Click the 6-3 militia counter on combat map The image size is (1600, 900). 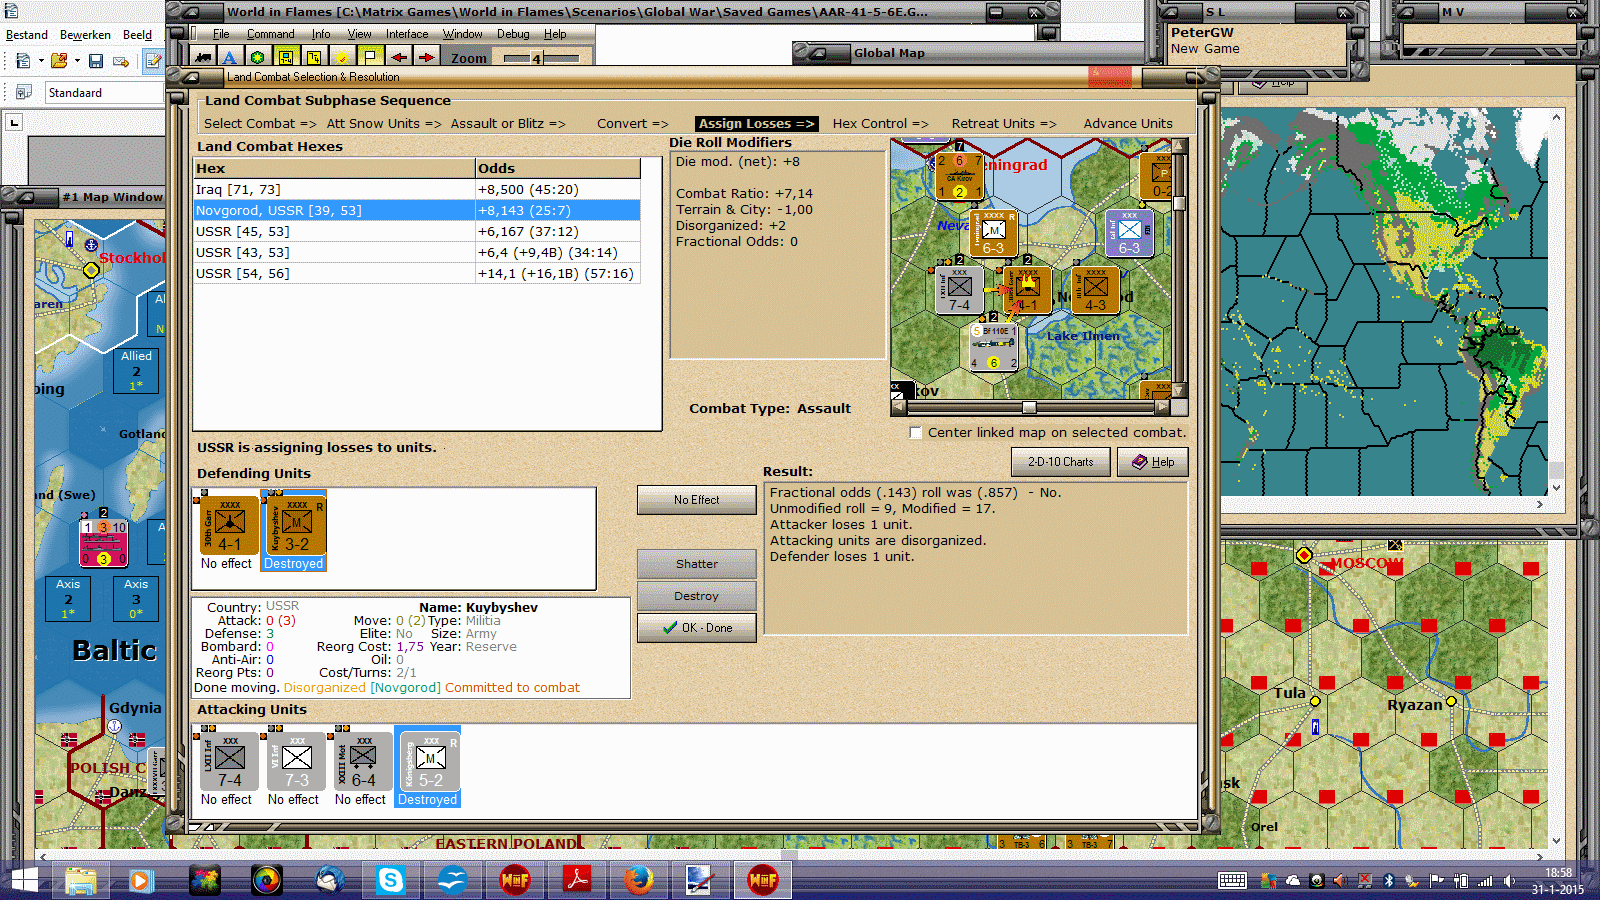993,234
